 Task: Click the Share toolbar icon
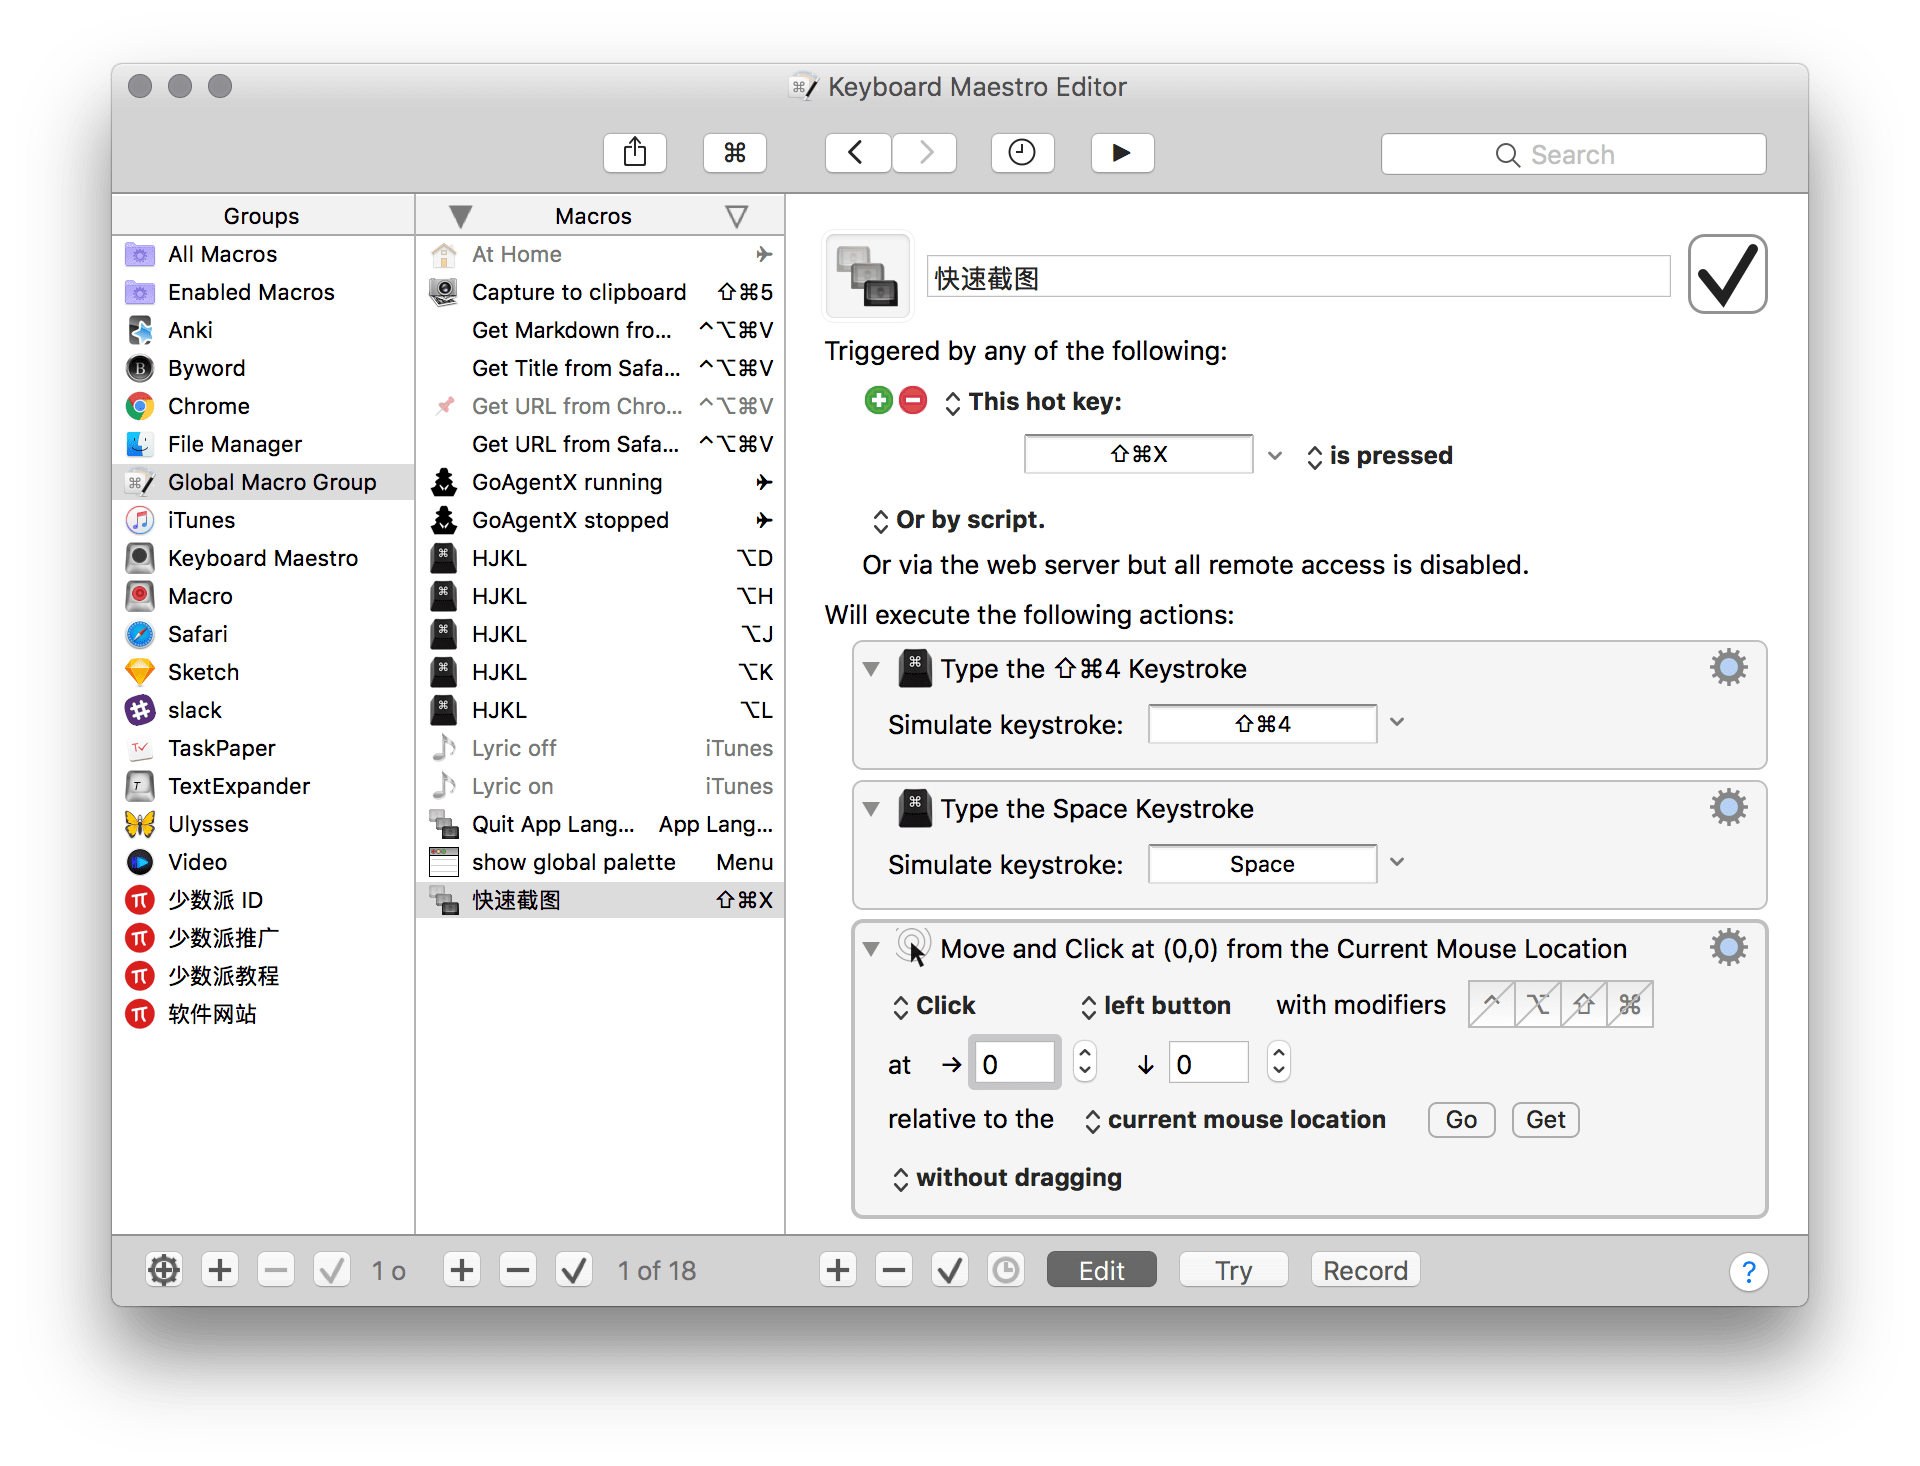coord(635,153)
